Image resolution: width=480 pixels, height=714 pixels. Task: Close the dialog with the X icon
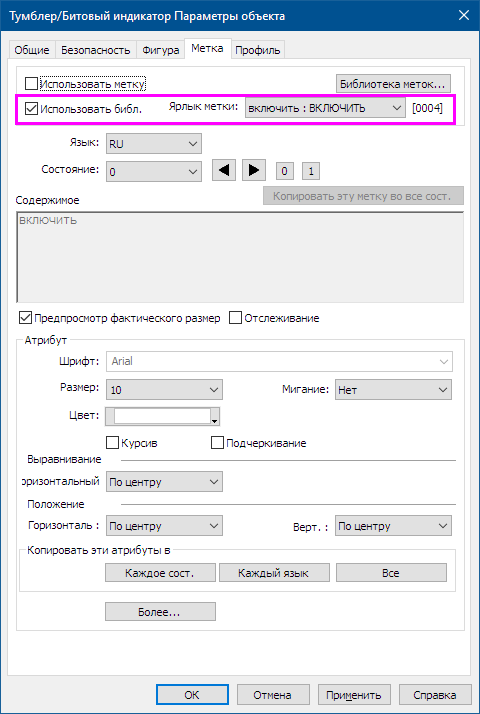(x=464, y=15)
